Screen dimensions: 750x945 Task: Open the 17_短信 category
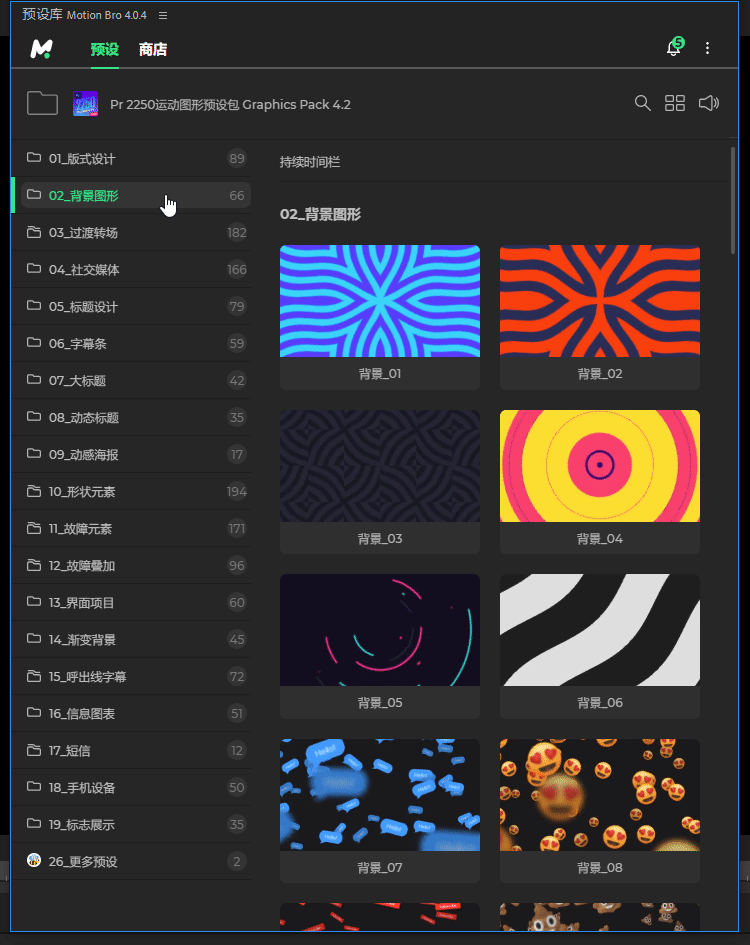click(x=136, y=750)
